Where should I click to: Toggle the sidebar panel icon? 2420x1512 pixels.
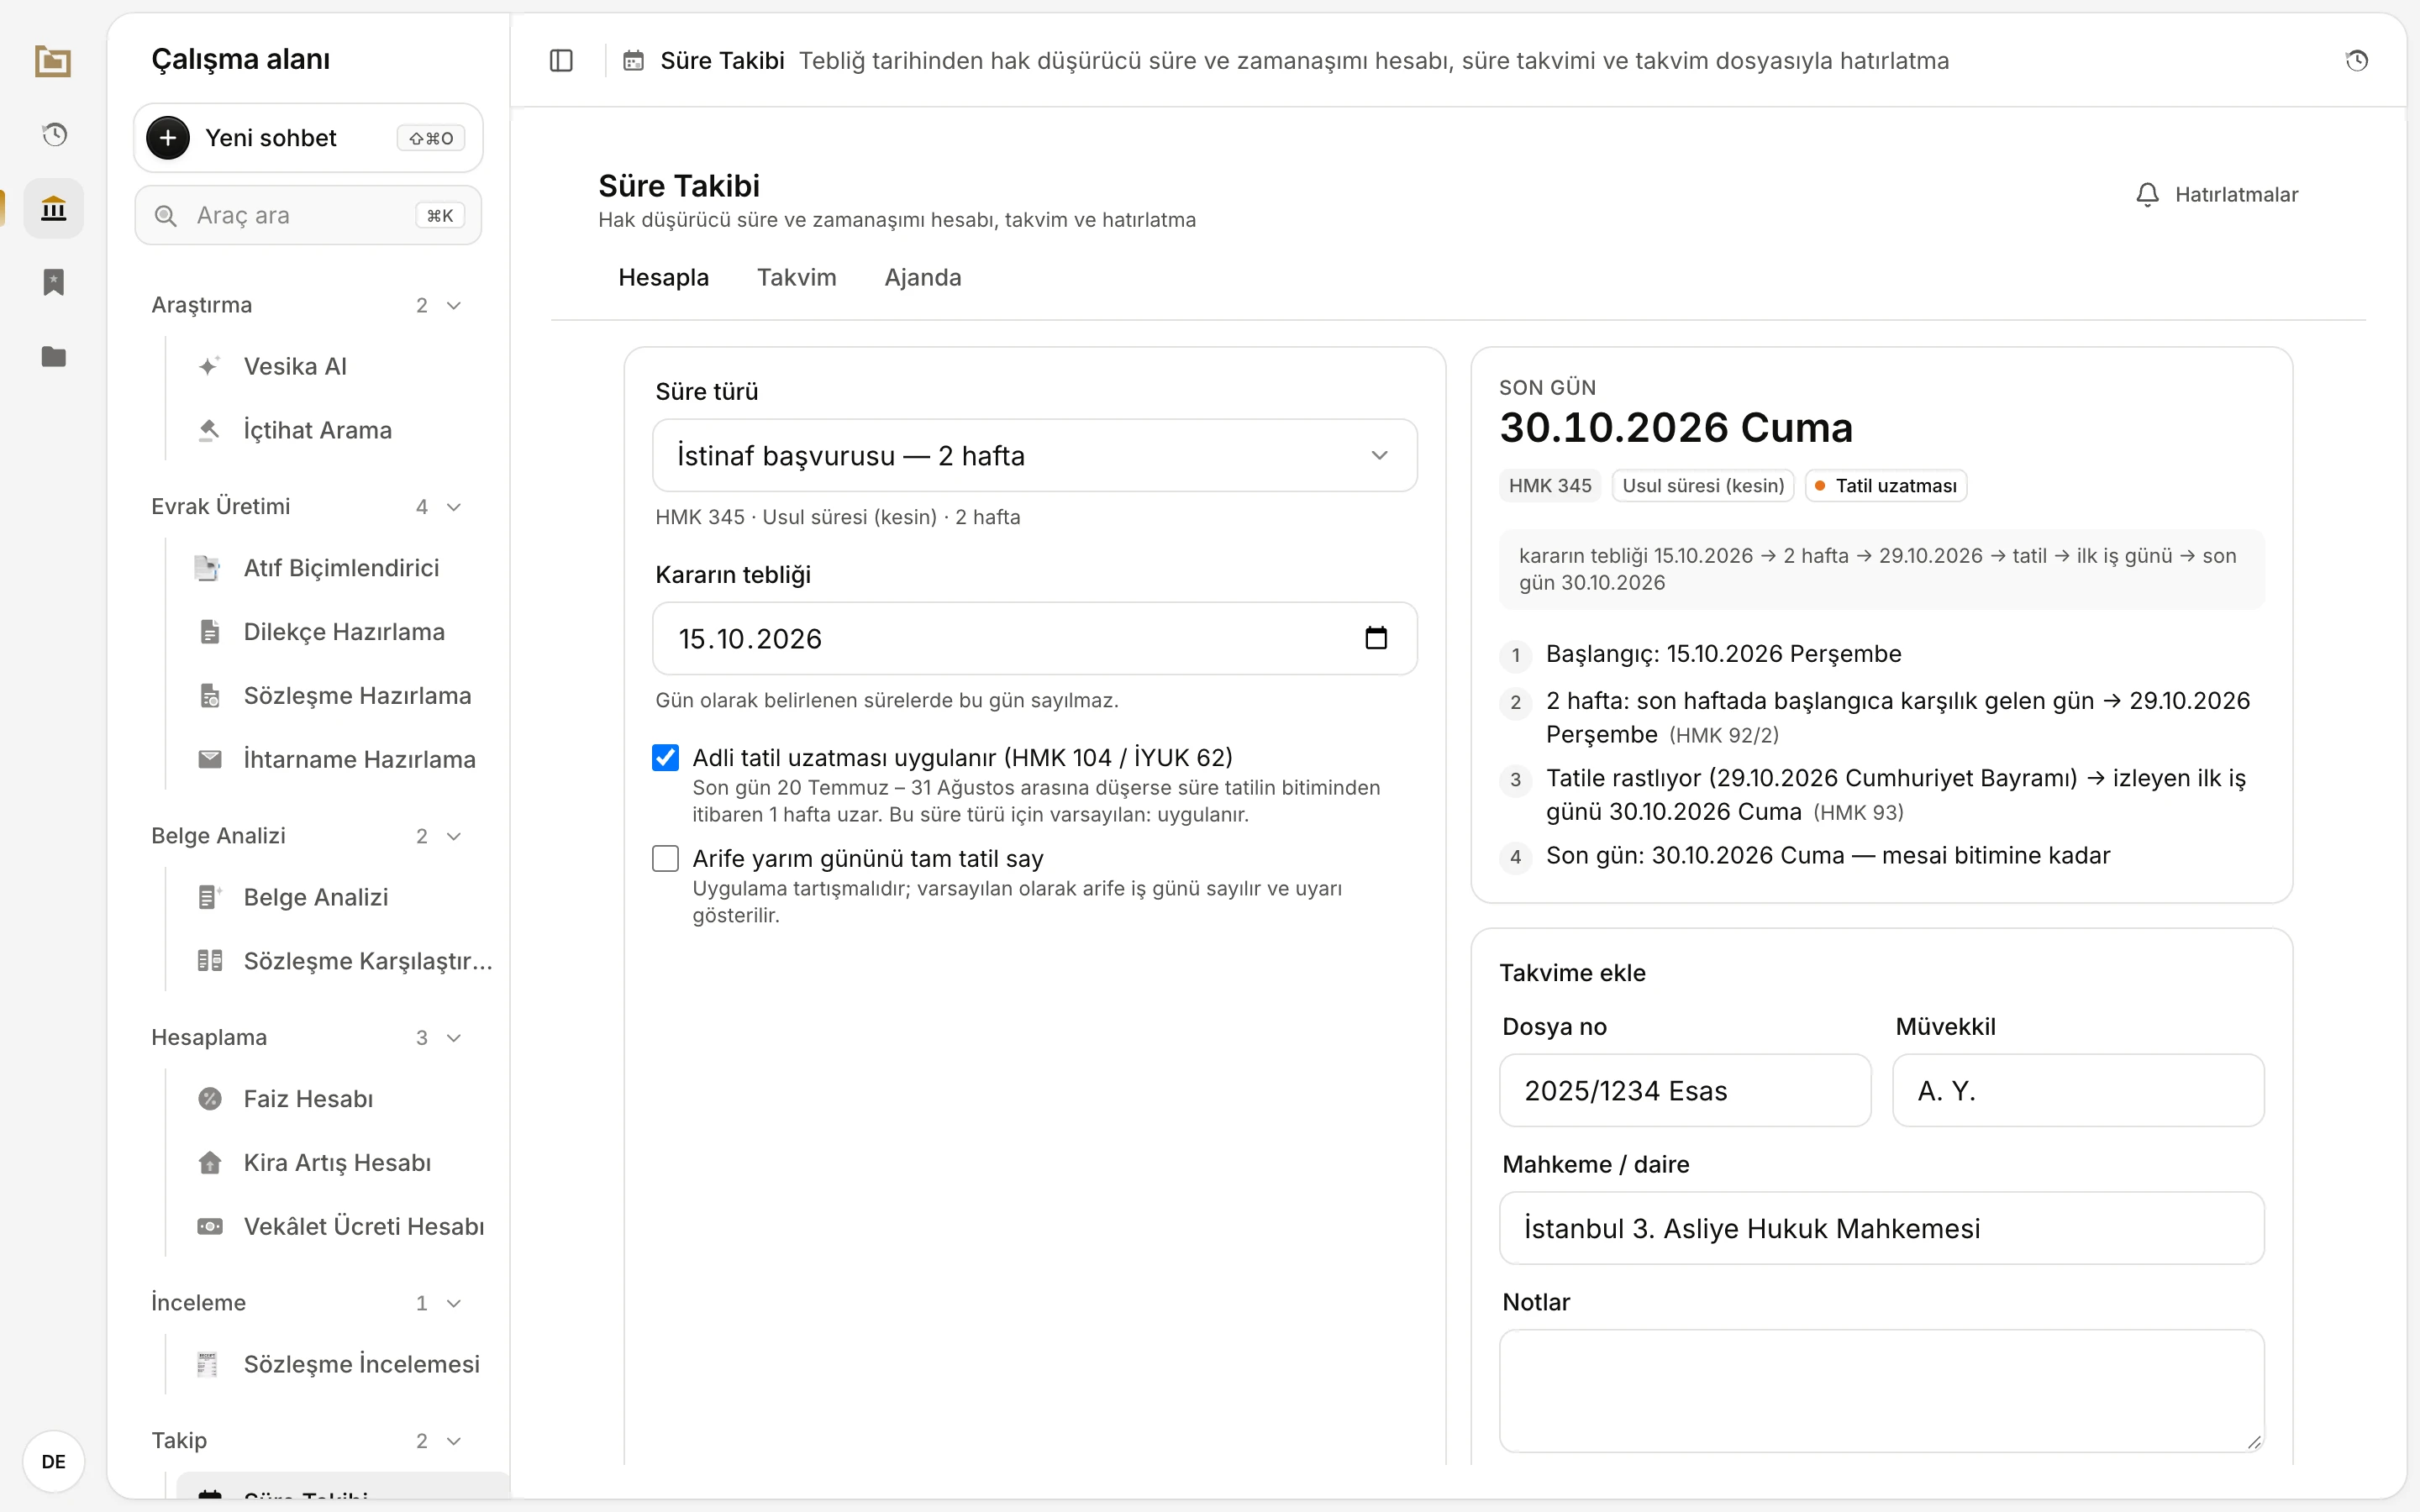[x=562, y=61]
